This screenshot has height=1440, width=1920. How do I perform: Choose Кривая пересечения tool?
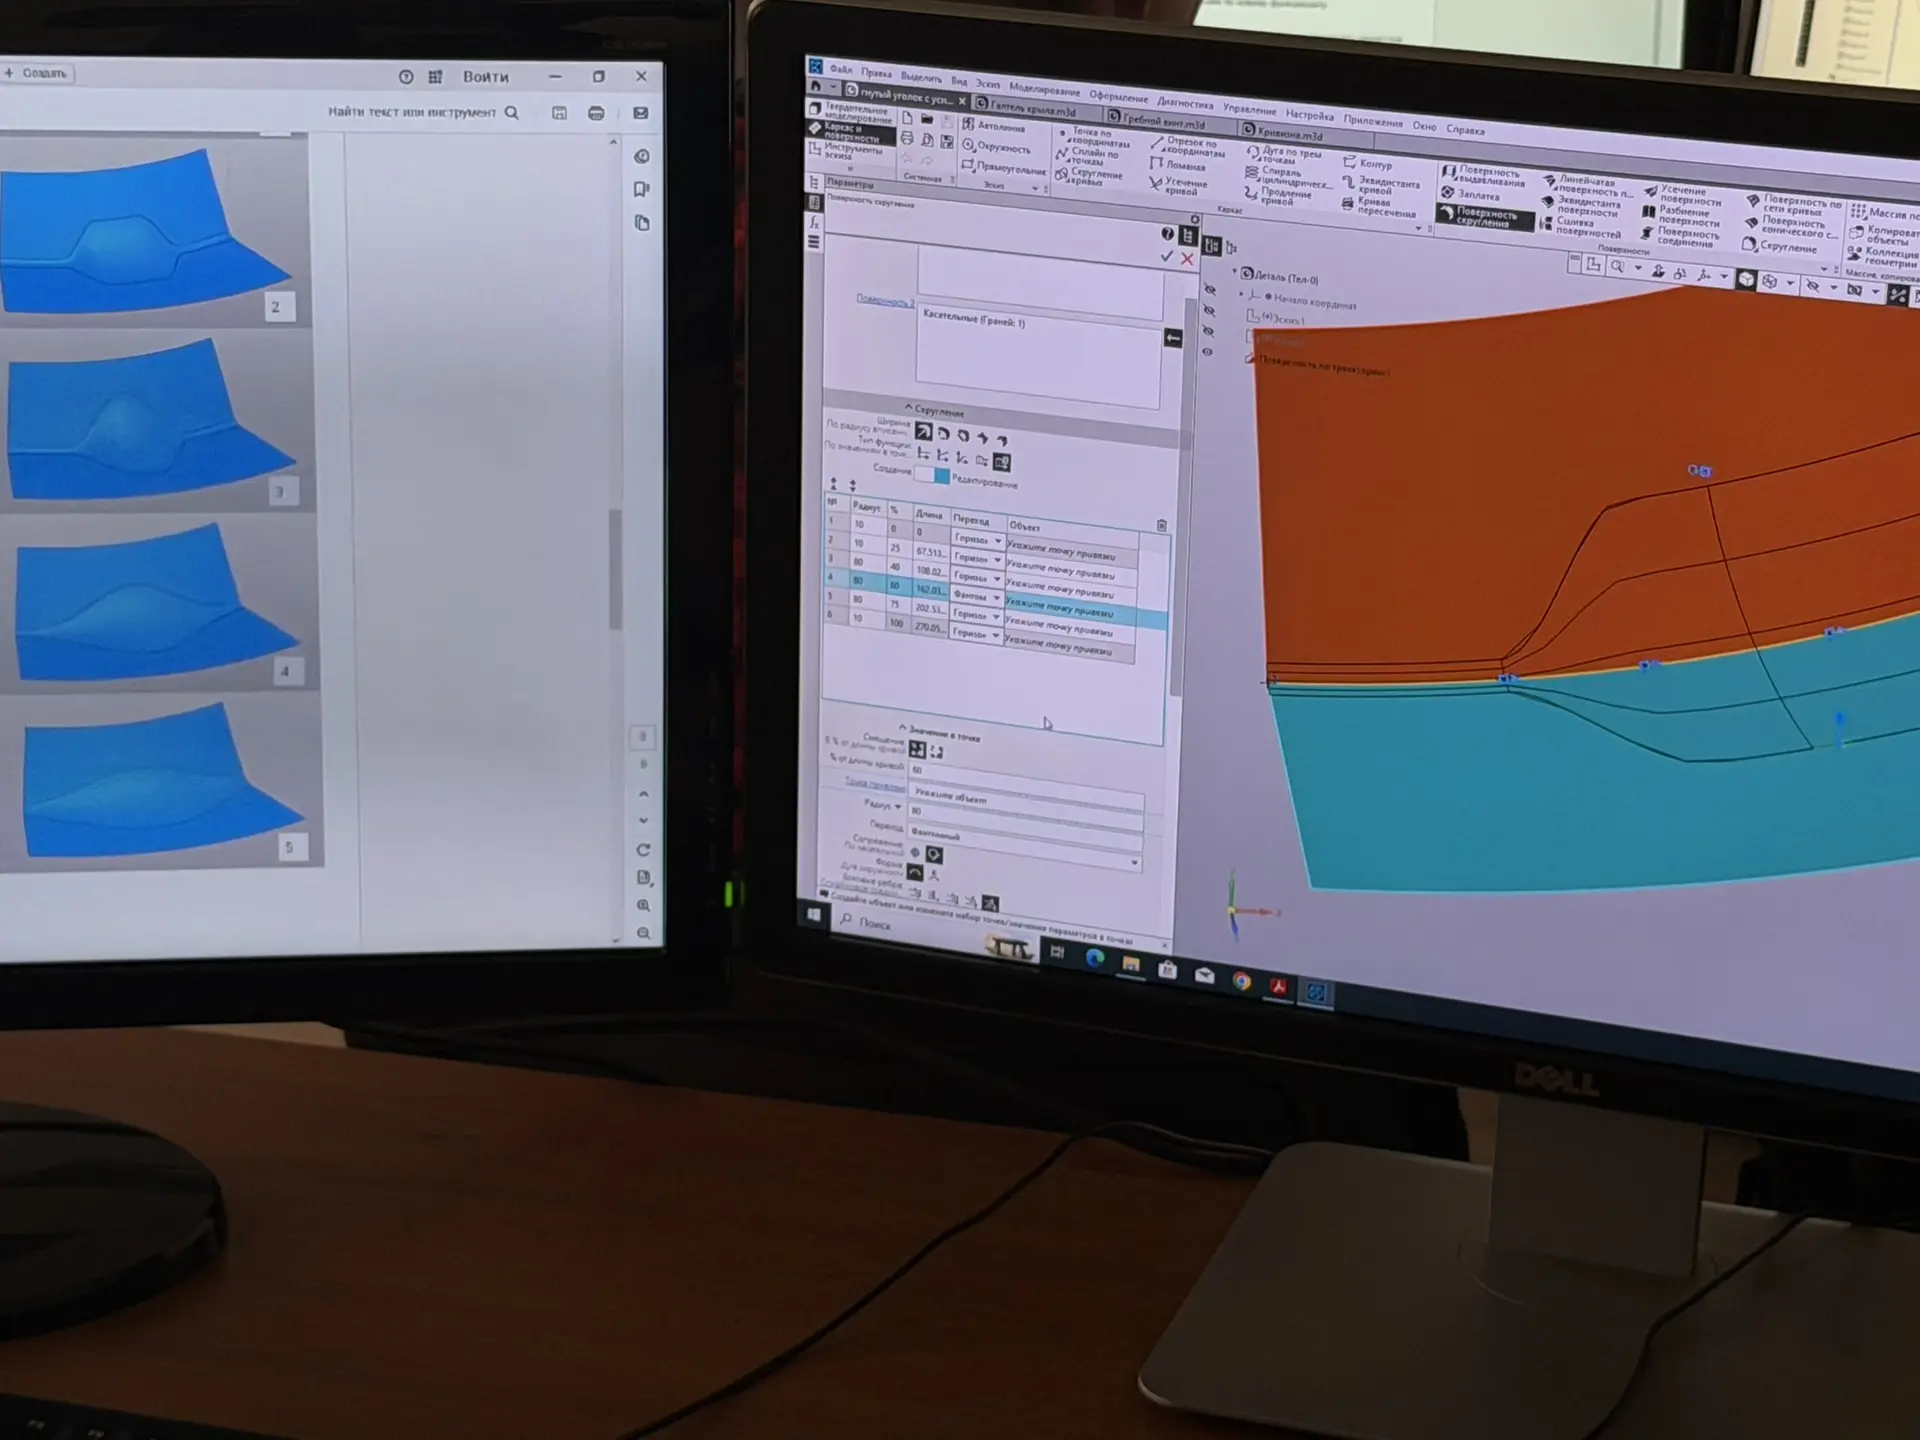(1379, 207)
